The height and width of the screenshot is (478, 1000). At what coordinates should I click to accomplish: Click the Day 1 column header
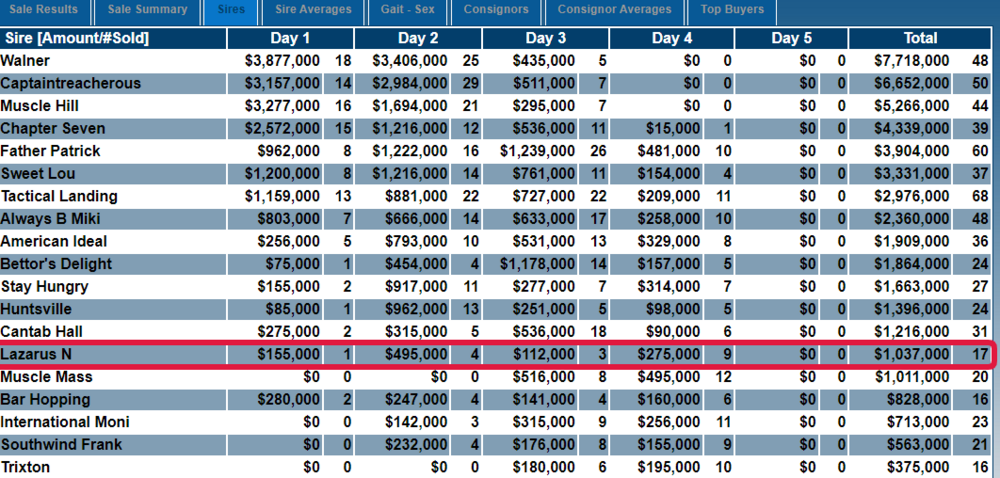click(x=290, y=38)
